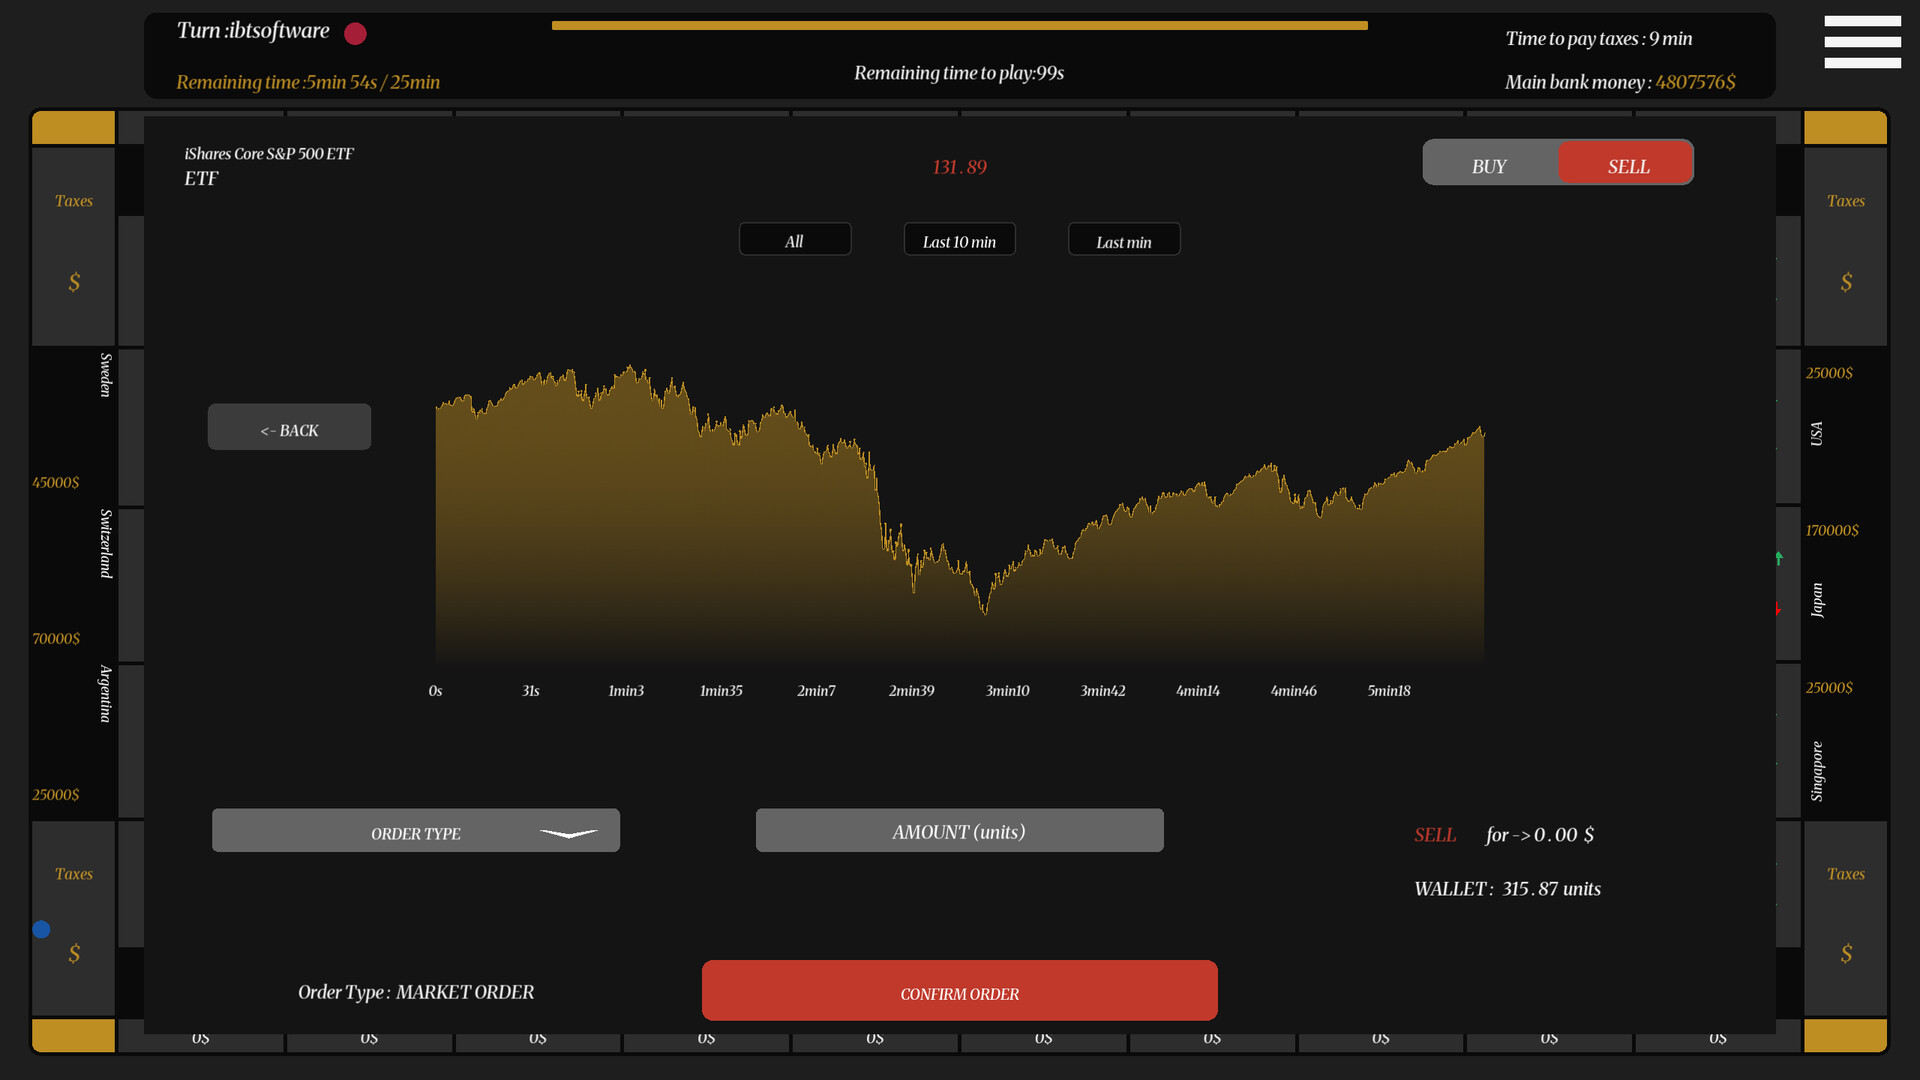Go back using the BACK button
Viewport: 1920px width, 1080px height.
pyautogui.click(x=289, y=426)
